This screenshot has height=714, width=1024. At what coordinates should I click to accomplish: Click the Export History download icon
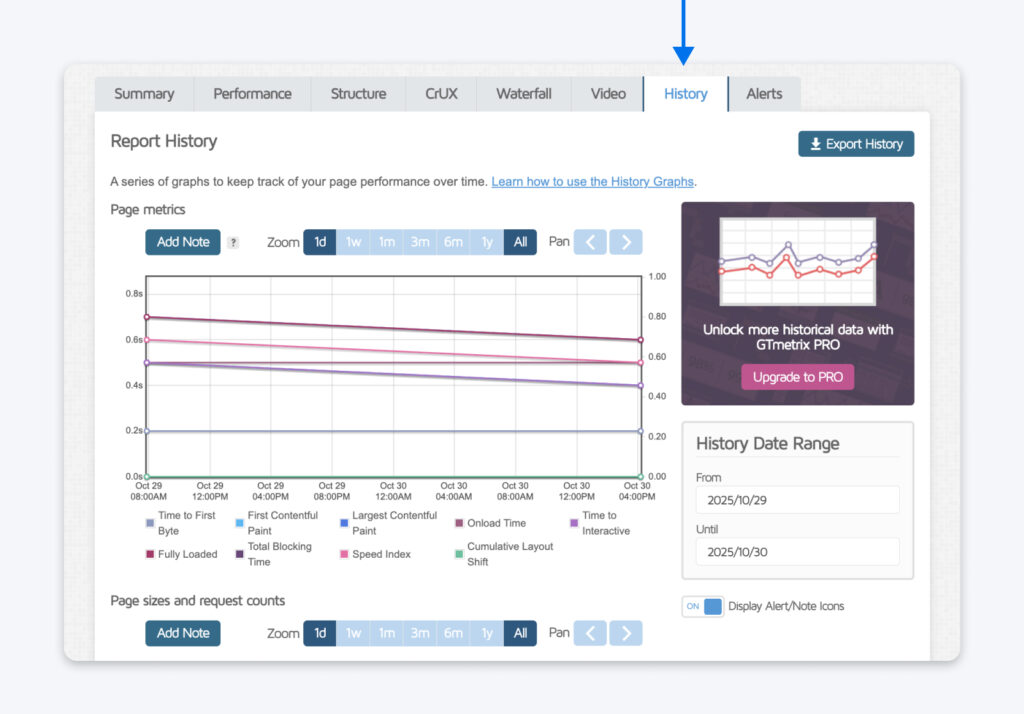[816, 143]
